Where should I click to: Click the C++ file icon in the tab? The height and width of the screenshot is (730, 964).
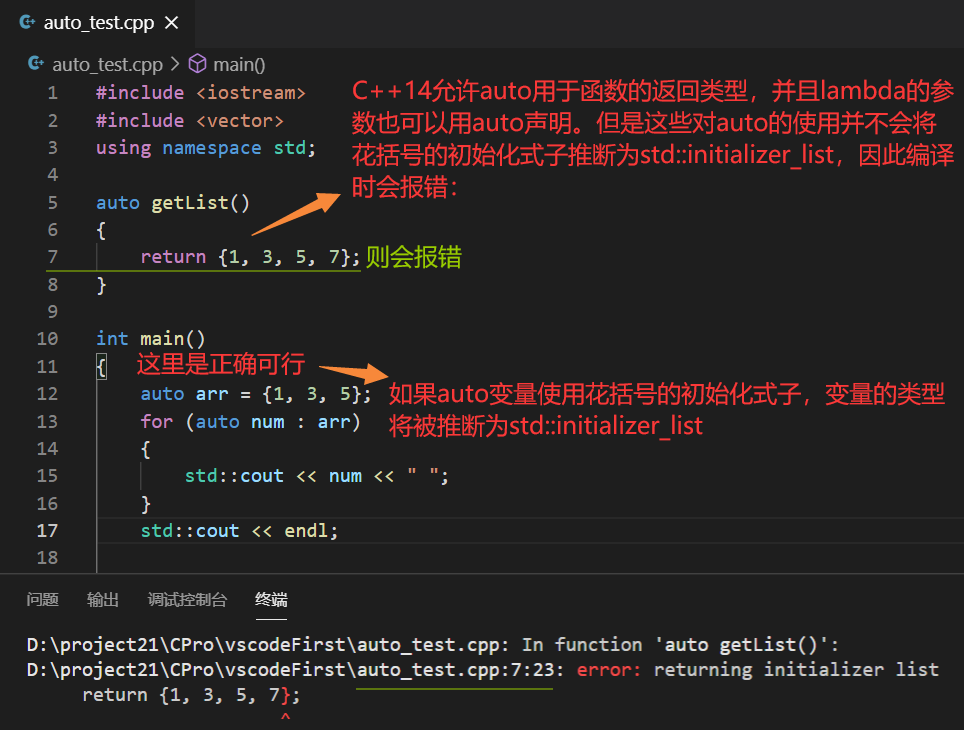point(27,23)
